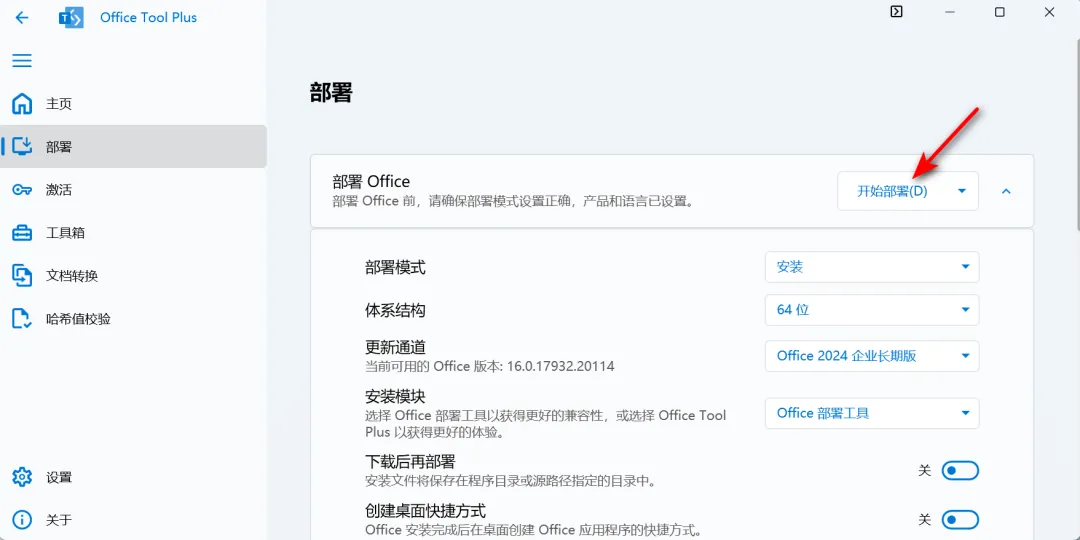Click the key icon beside 激活
This screenshot has width=1080, height=540.
[22, 189]
